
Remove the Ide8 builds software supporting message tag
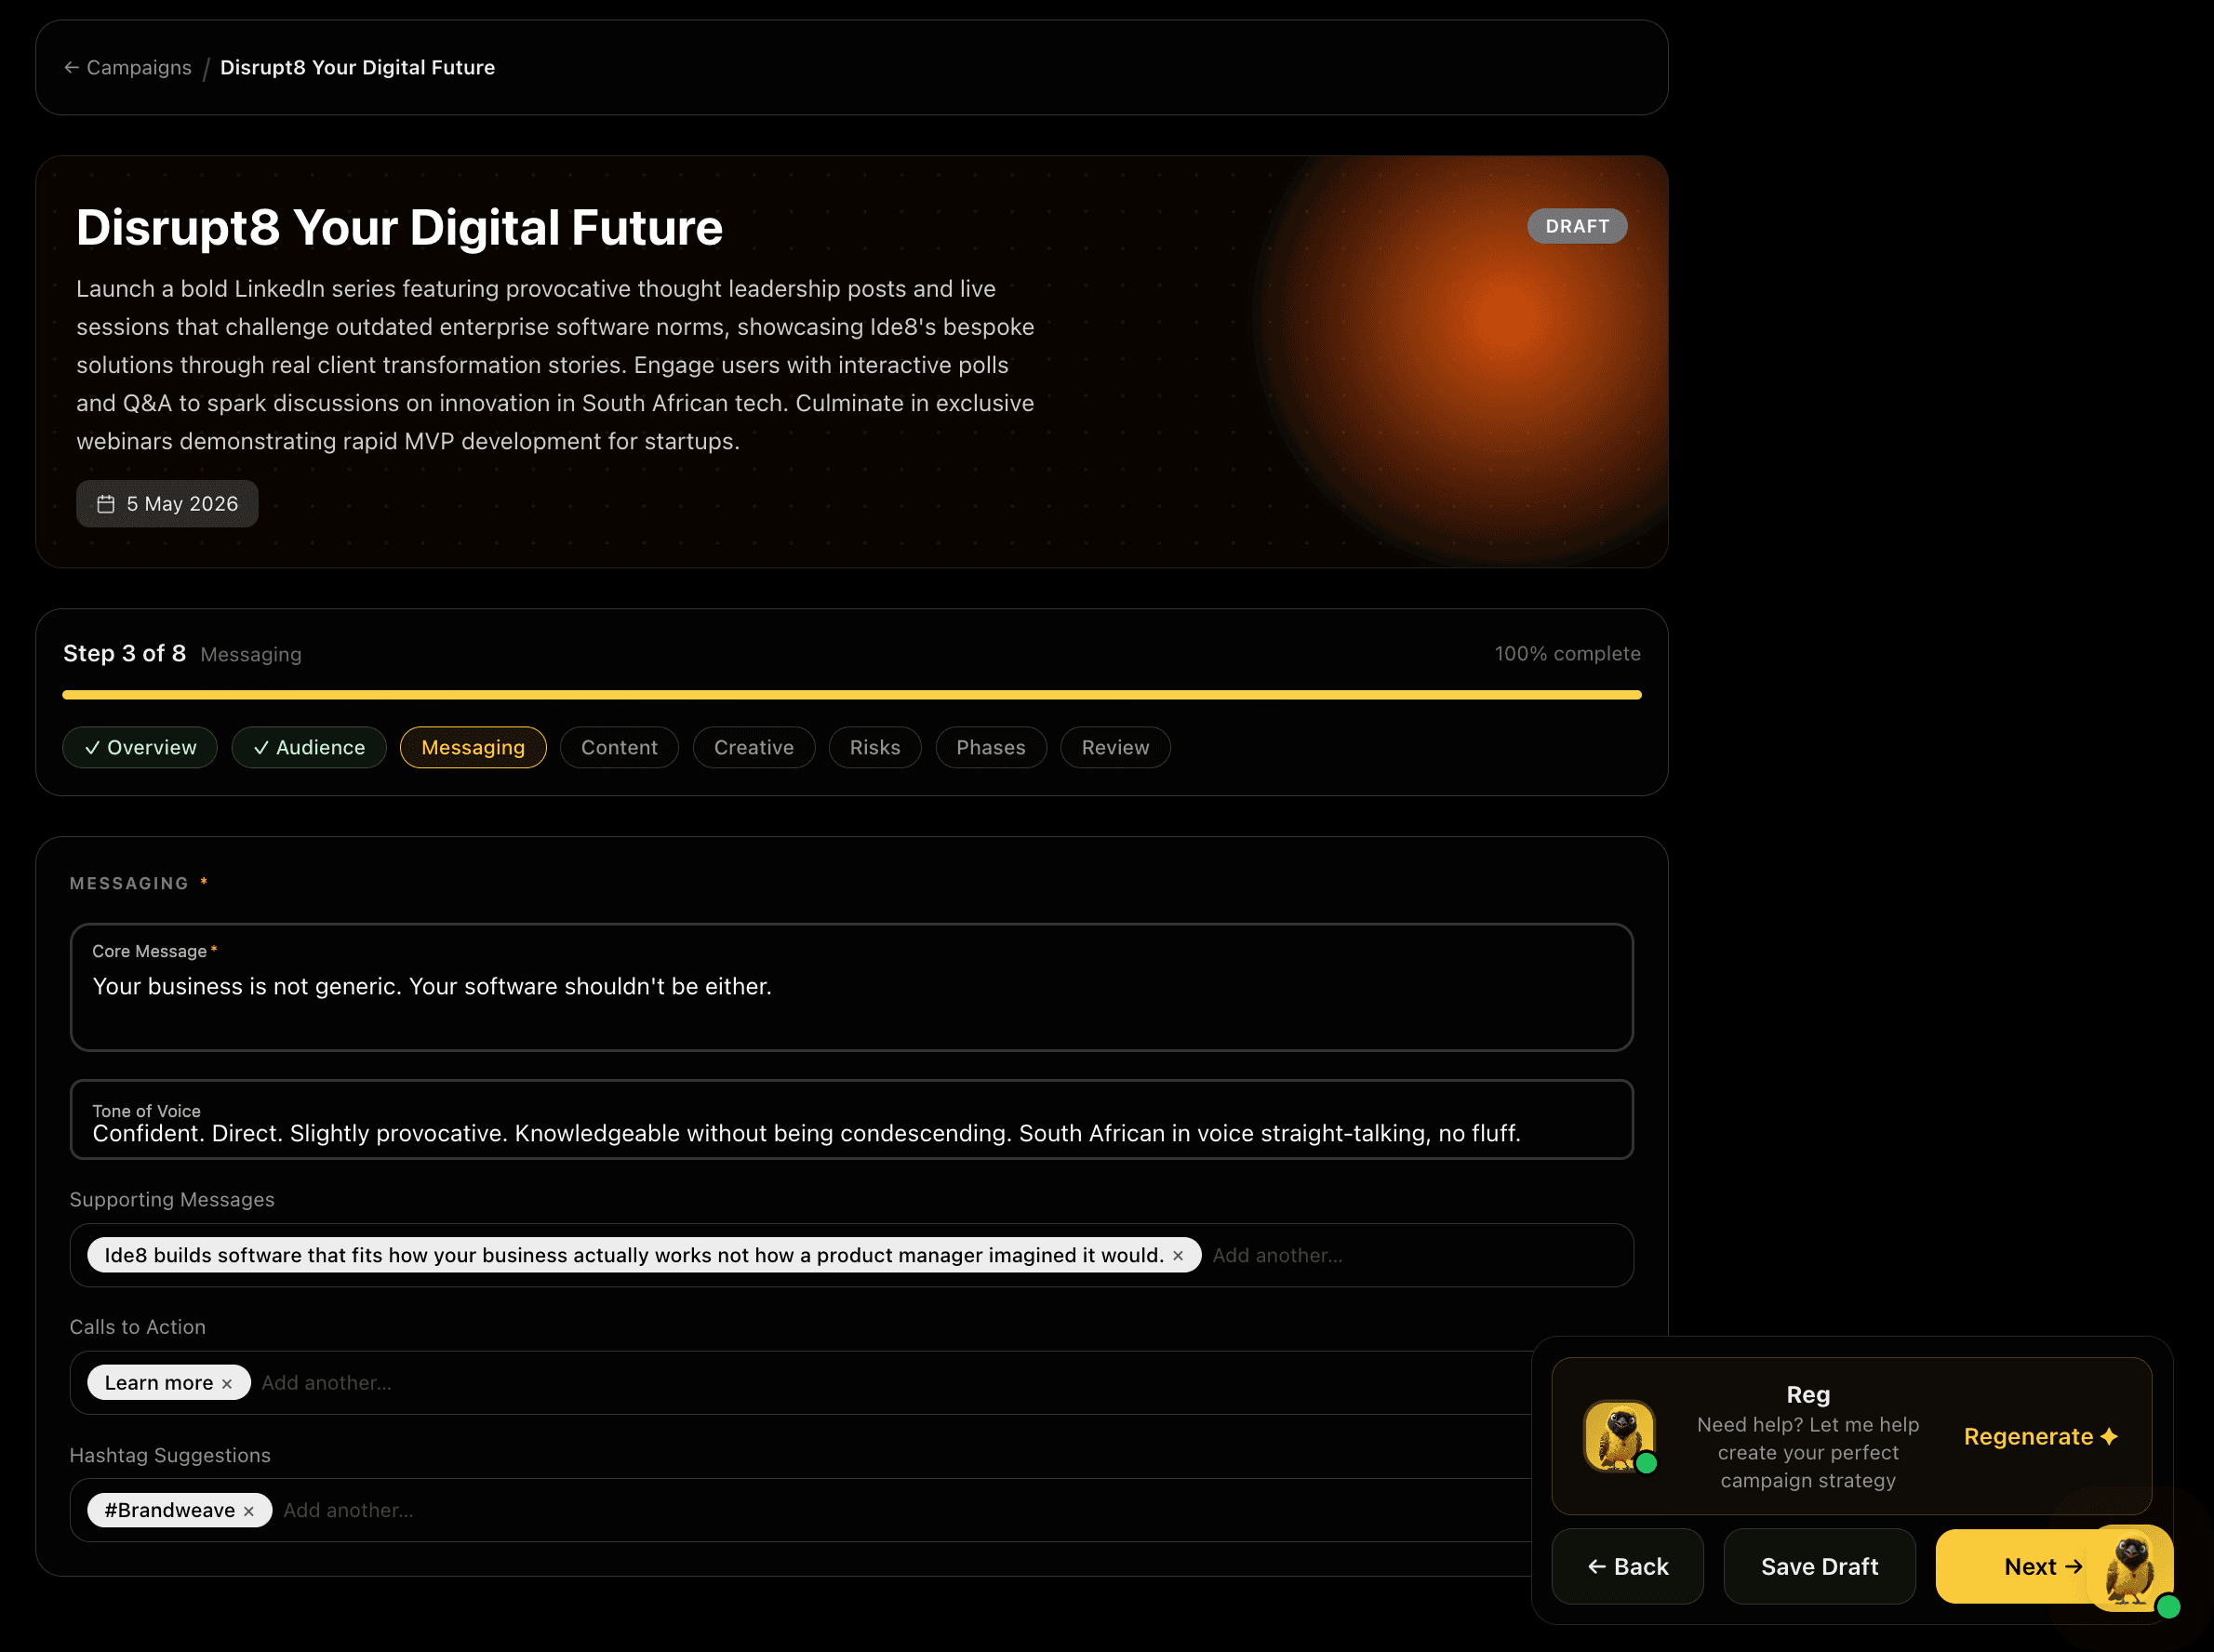1178,1256
